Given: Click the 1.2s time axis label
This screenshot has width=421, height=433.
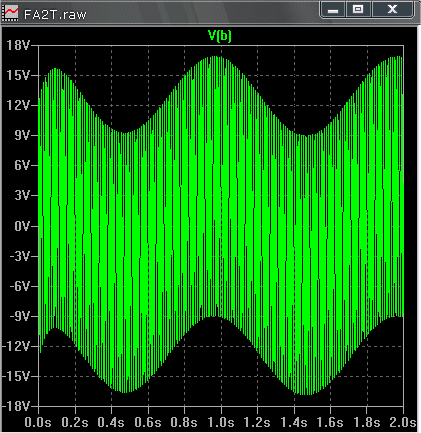Looking at the screenshot, I should tap(257, 423).
